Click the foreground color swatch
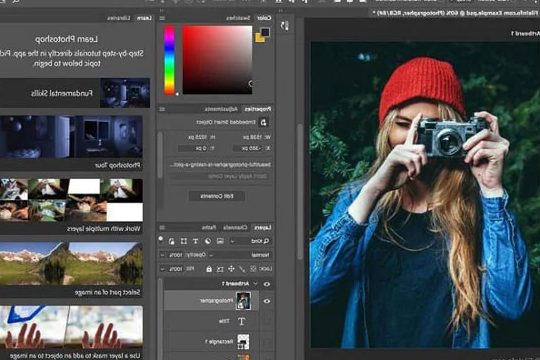This screenshot has height=360, width=540. (x=265, y=32)
